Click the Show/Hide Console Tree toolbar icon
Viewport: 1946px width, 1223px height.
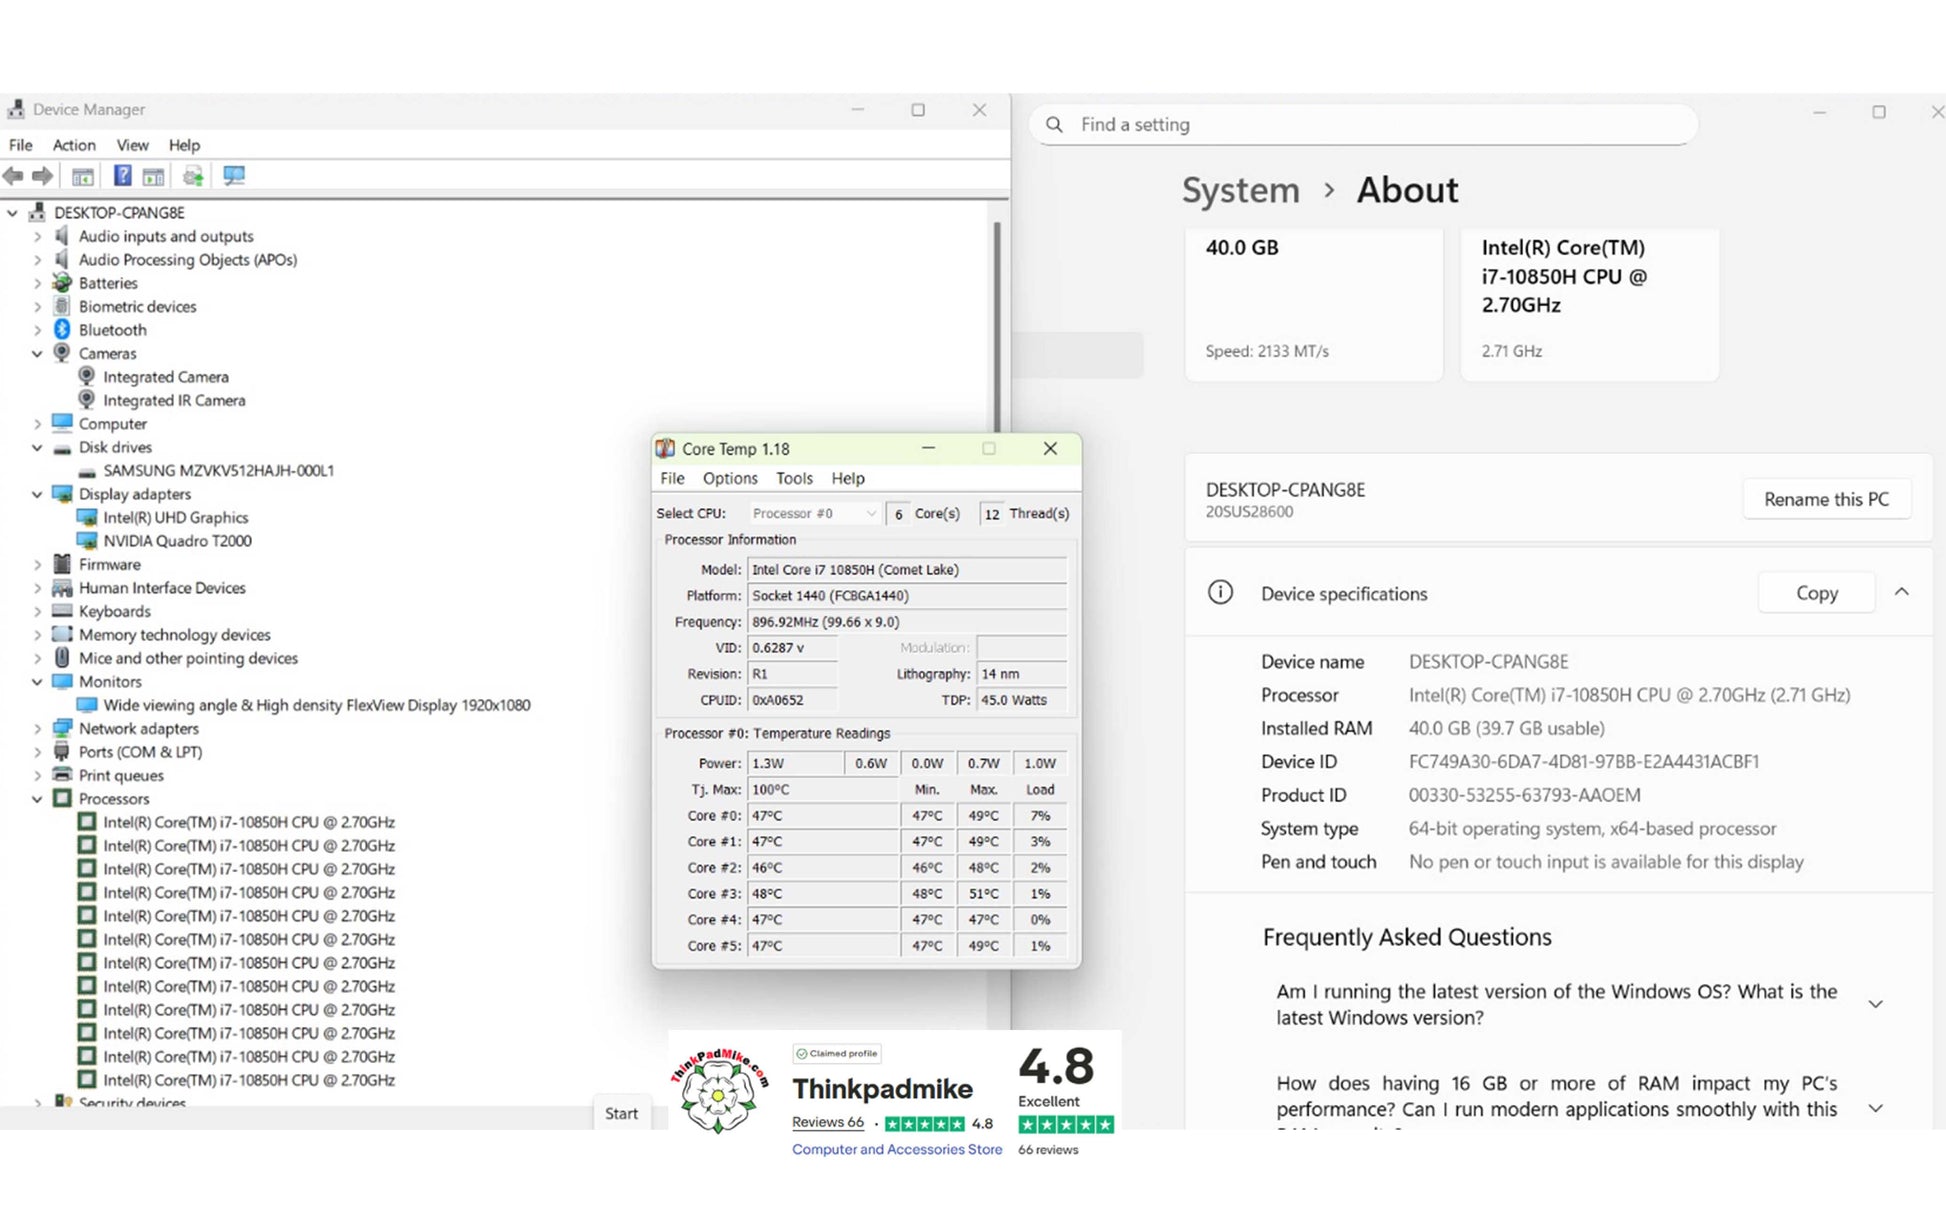(x=83, y=176)
